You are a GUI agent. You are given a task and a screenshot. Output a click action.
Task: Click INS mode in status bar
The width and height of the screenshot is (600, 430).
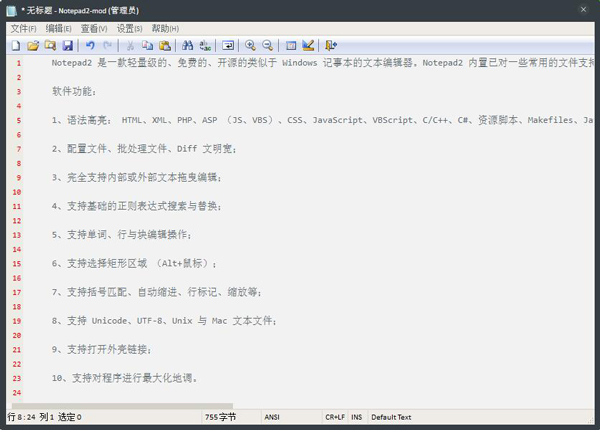357,417
